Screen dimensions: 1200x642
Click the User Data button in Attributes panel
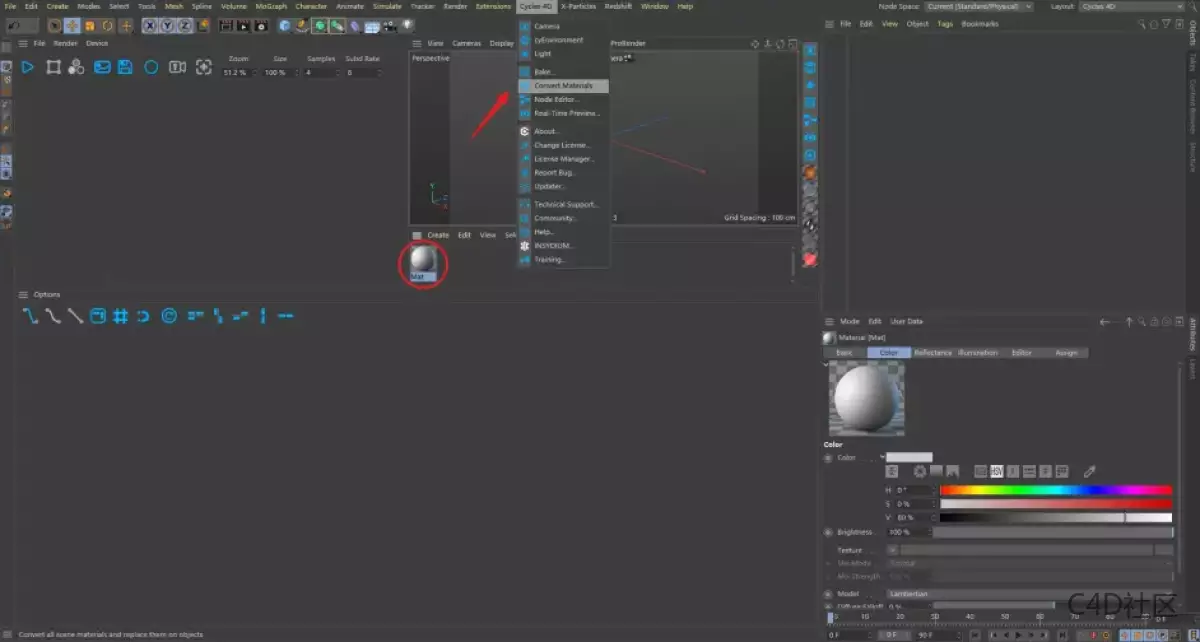(x=907, y=321)
